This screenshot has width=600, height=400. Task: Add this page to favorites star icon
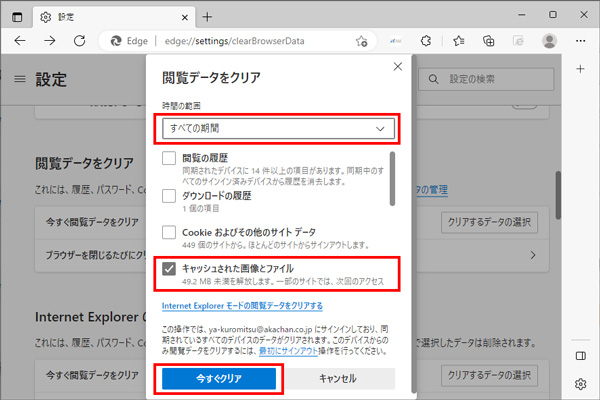point(361,41)
